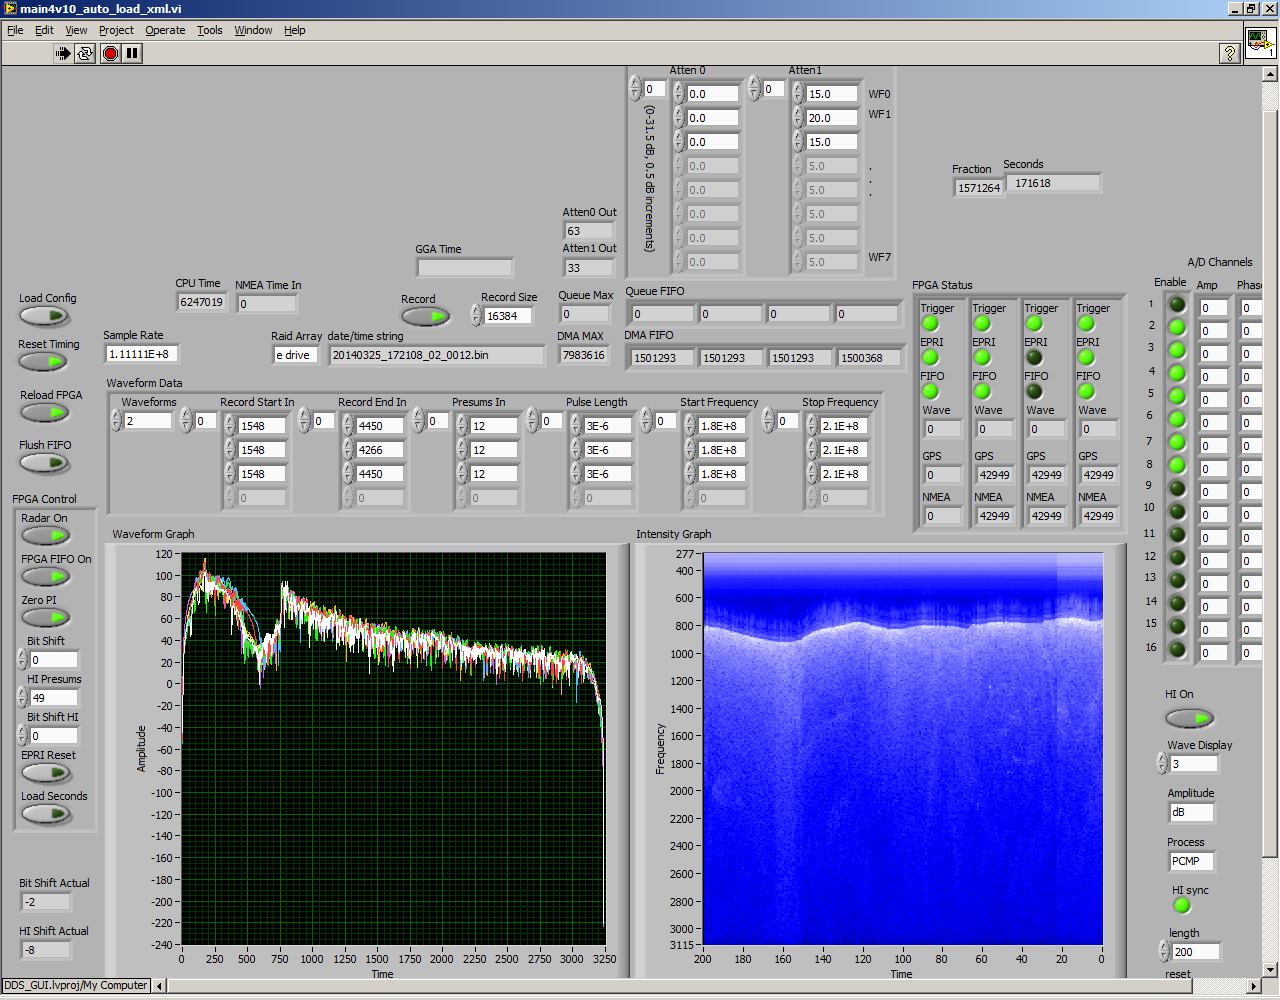The width and height of the screenshot is (1280, 1000).
Task: Open the Process PCMP selector
Action: pos(1191,861)
